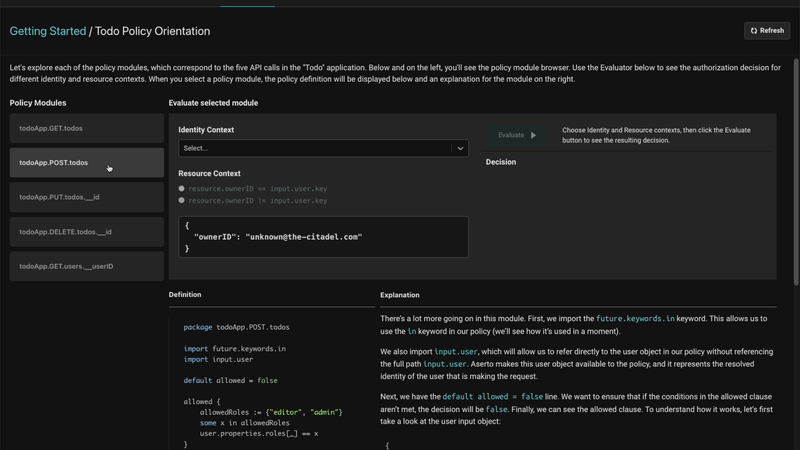
Task: Select the todoApp.POST.todos policy module
Action: pos(87,162)
